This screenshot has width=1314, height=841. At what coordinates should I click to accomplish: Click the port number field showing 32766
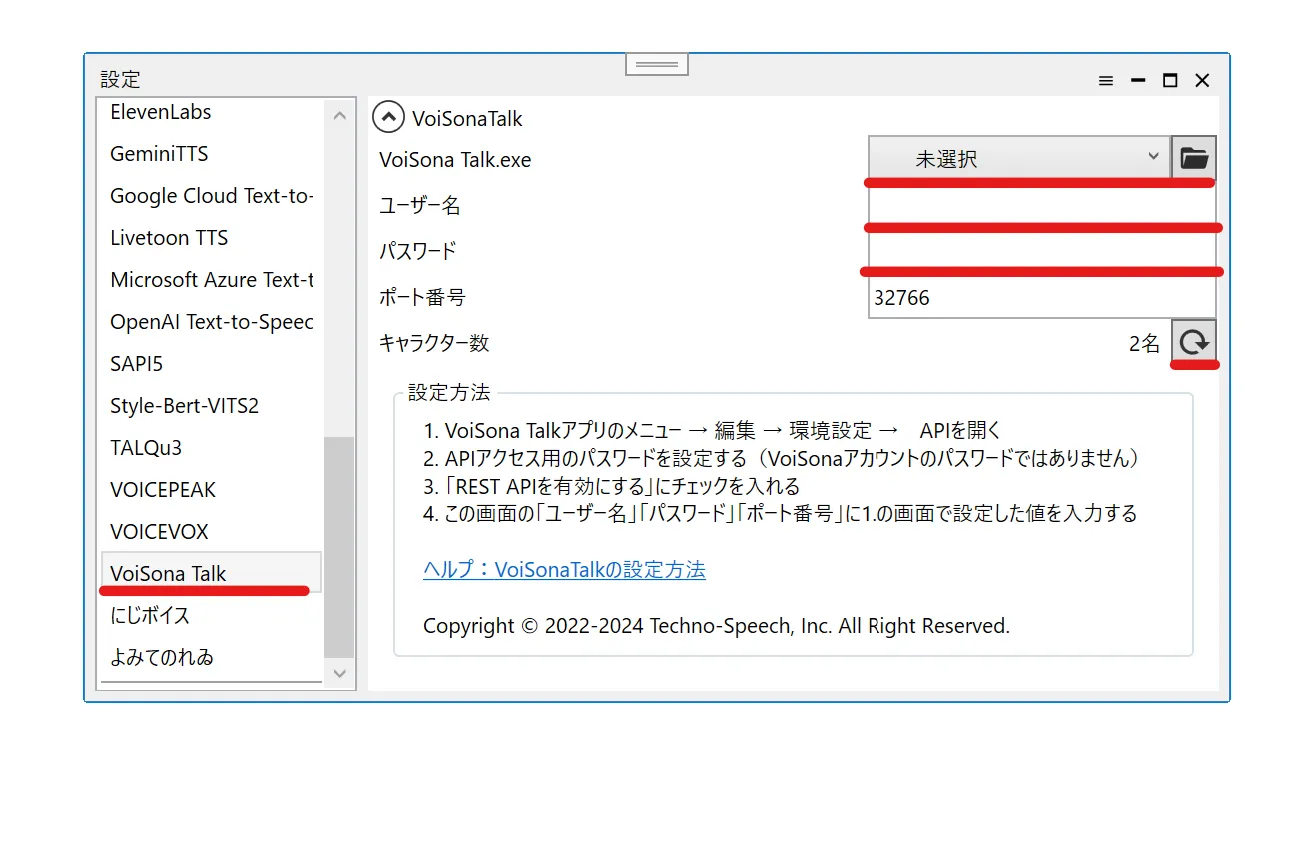click(x=1042, y=297)
